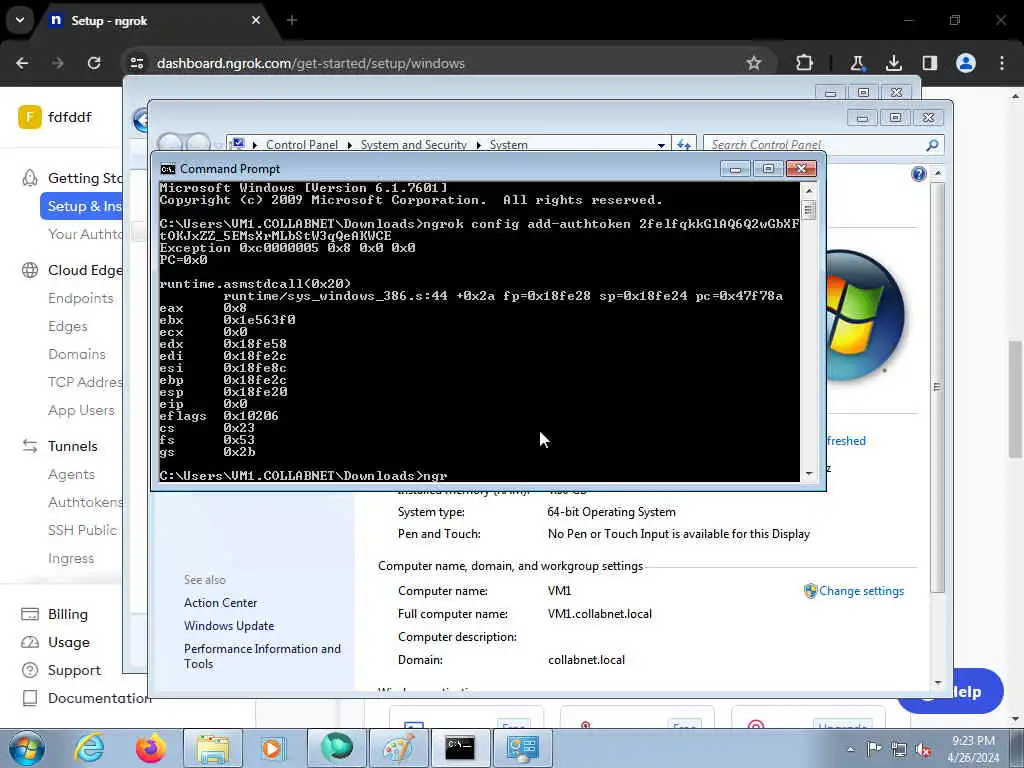The width and height of the screenshot is (1024, 768).
Task: Show hidden tray icons arrow
Action: pyautogui.click(x=850, y=749)
